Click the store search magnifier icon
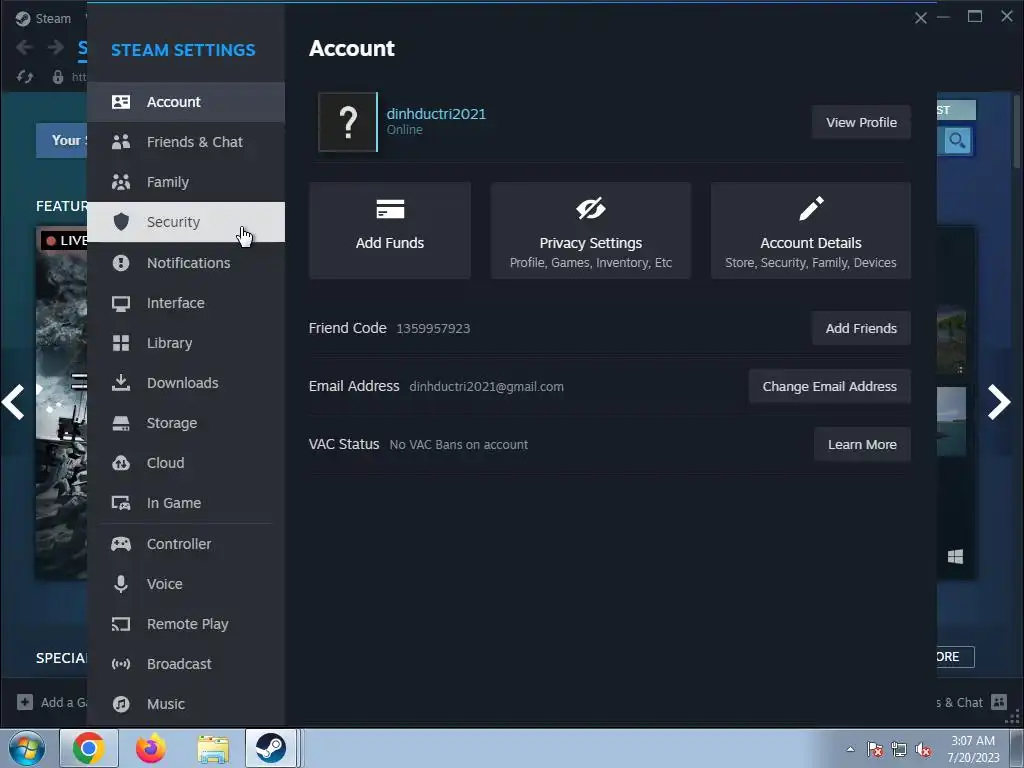This screenshot has width=1024, height=768. [x=957, y=140]
